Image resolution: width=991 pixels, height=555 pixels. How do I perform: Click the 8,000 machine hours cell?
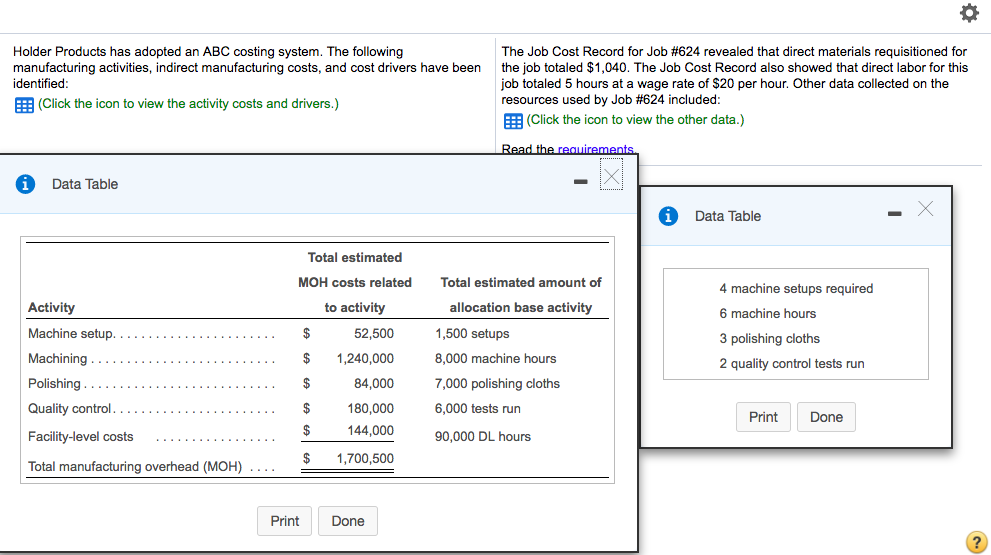point(496,358)
